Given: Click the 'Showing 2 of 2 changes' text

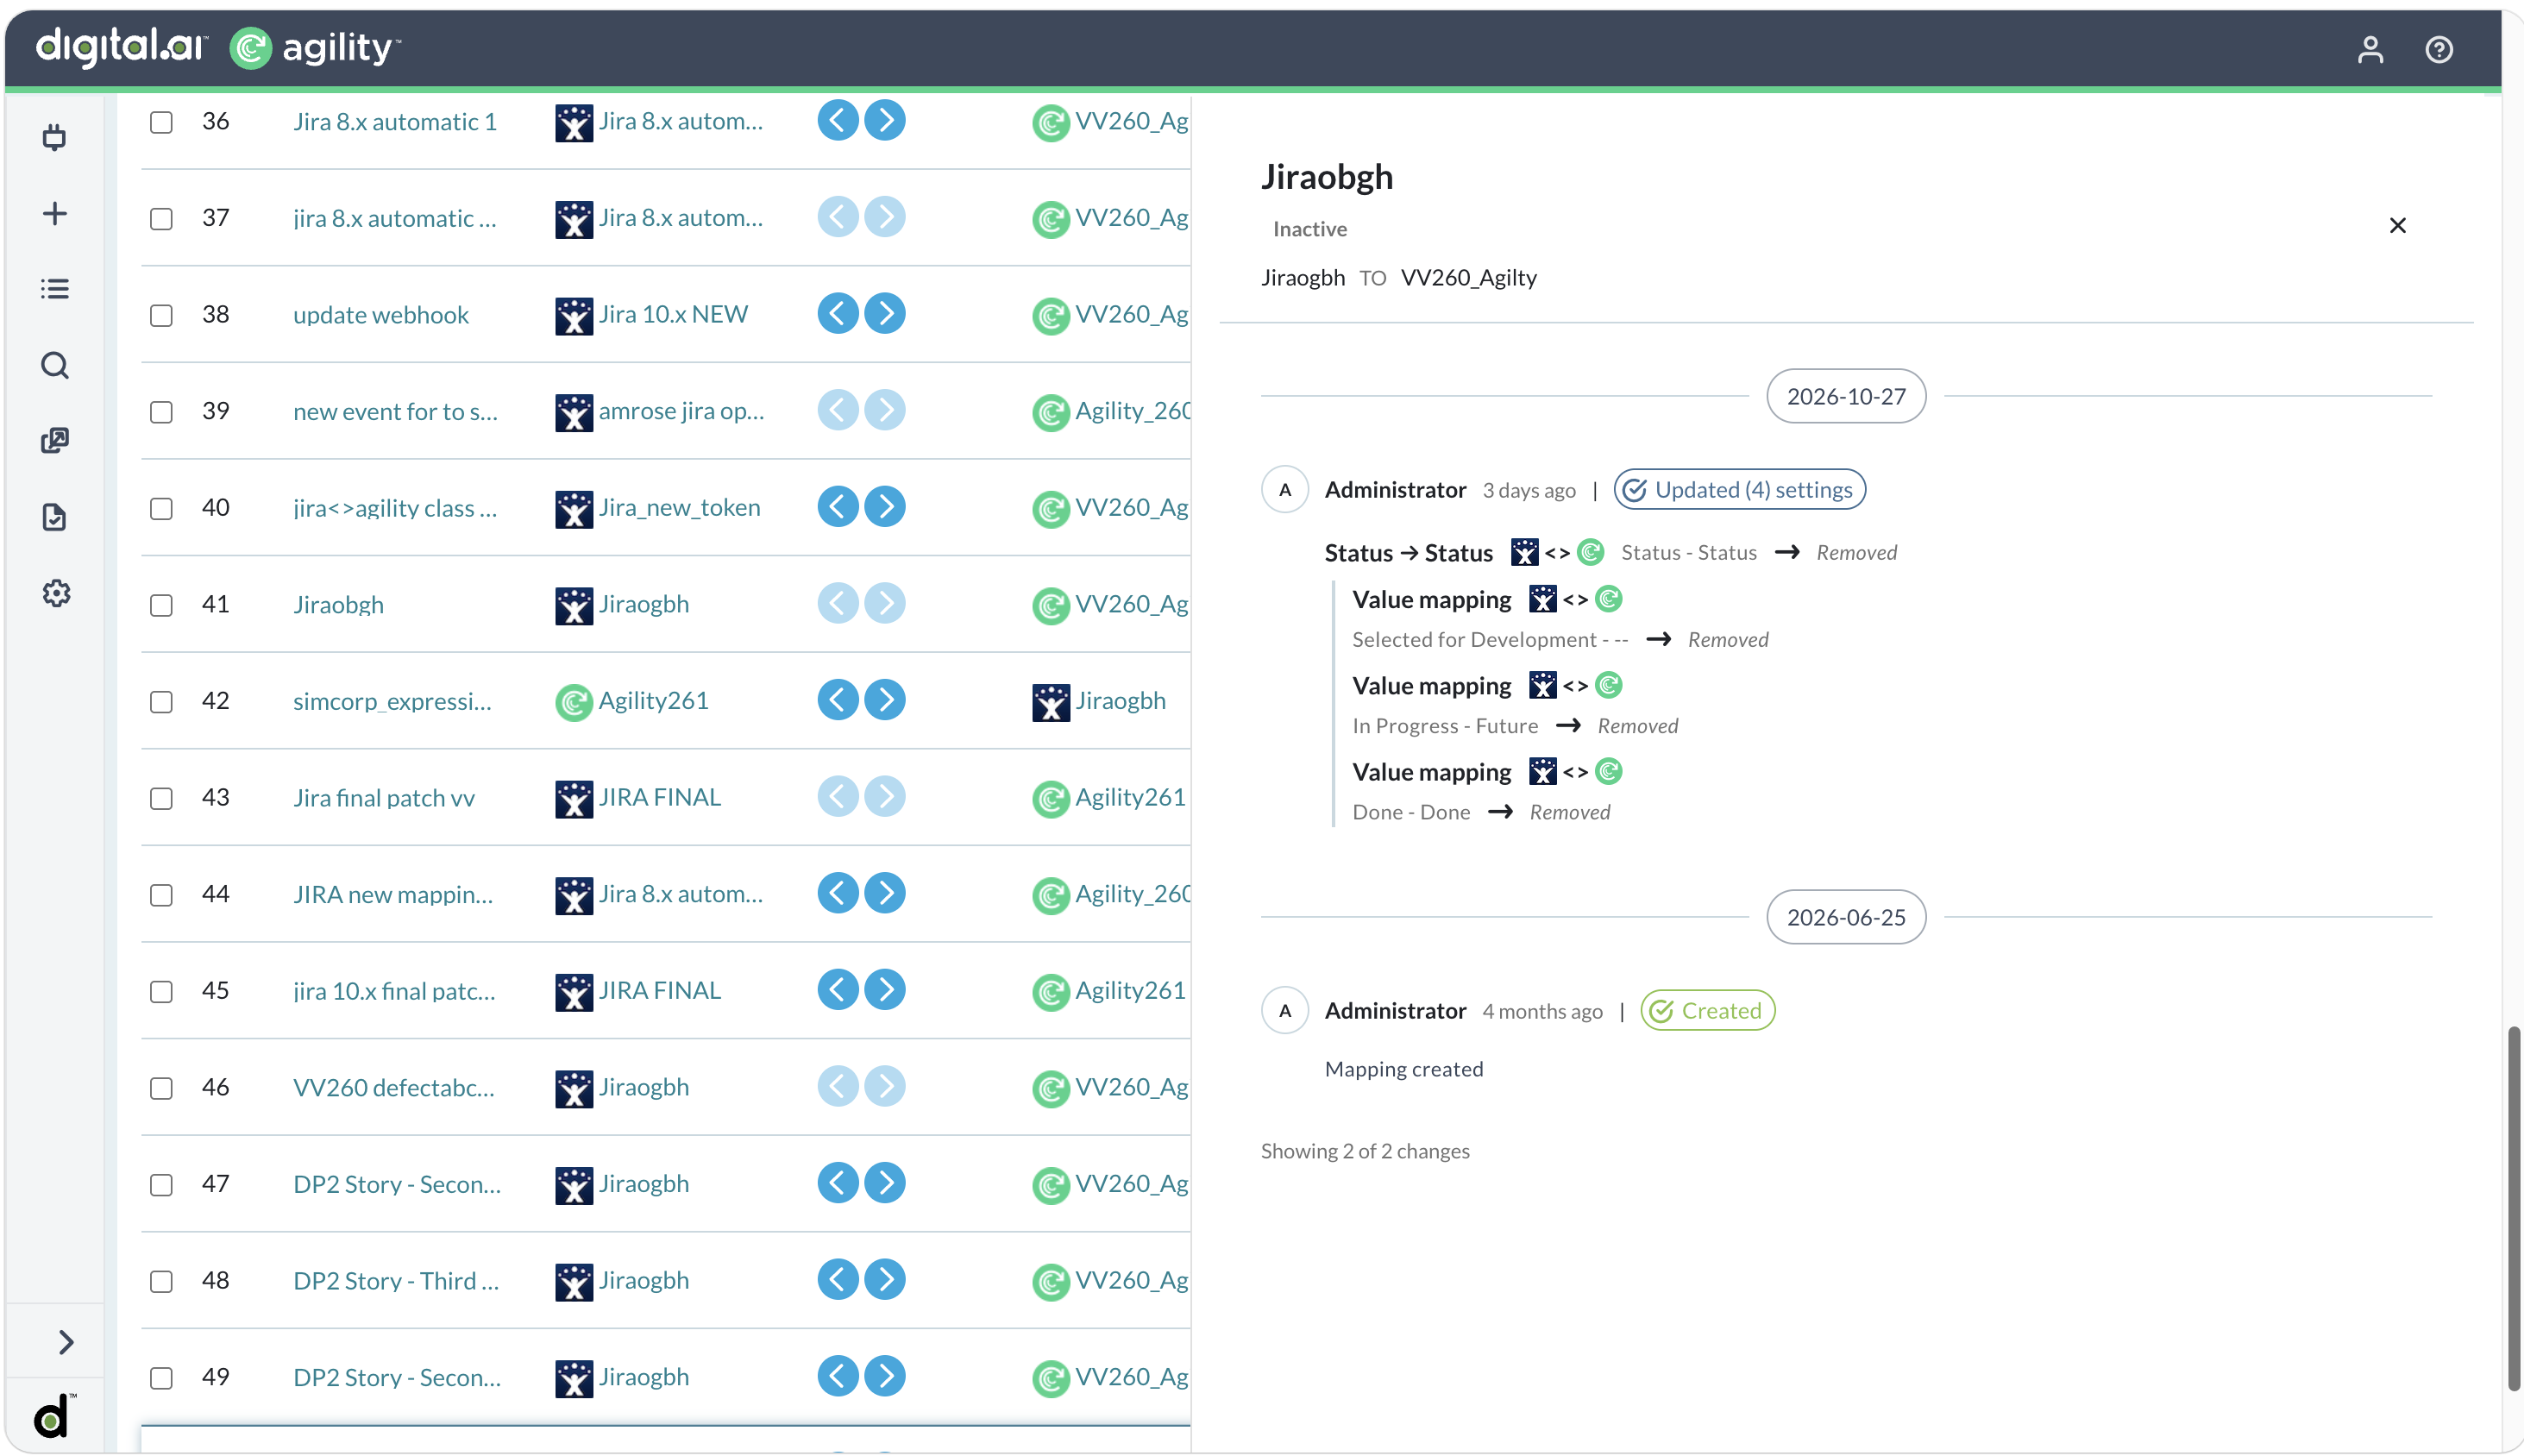Looking at the screenshot, I should click(1364, 1151).
